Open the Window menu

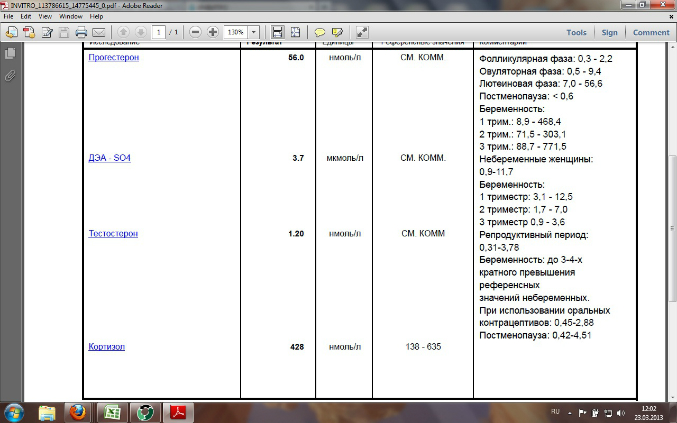coord(71,17)
